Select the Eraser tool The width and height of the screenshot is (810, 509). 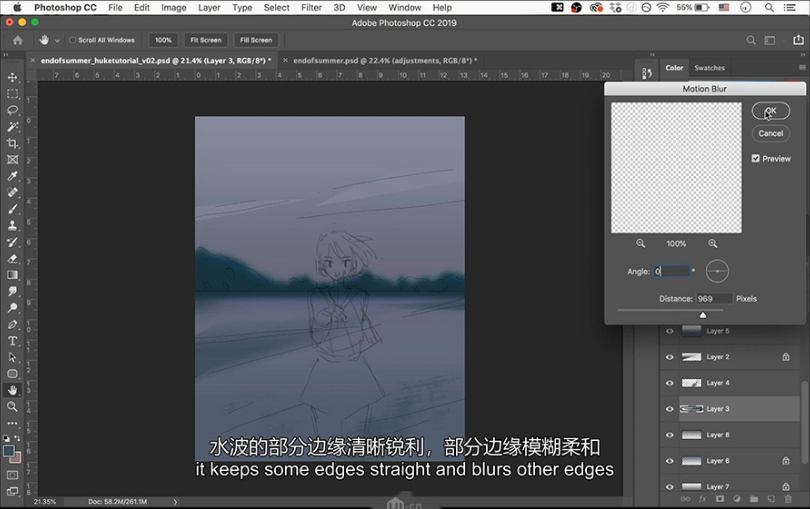12,259
